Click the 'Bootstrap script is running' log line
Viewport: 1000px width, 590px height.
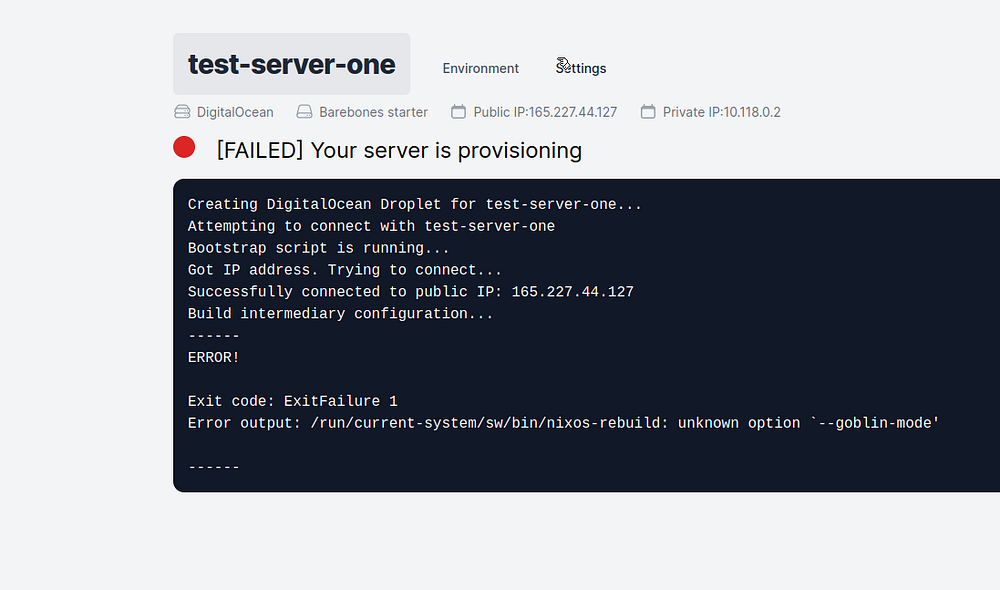pos(319,248)
